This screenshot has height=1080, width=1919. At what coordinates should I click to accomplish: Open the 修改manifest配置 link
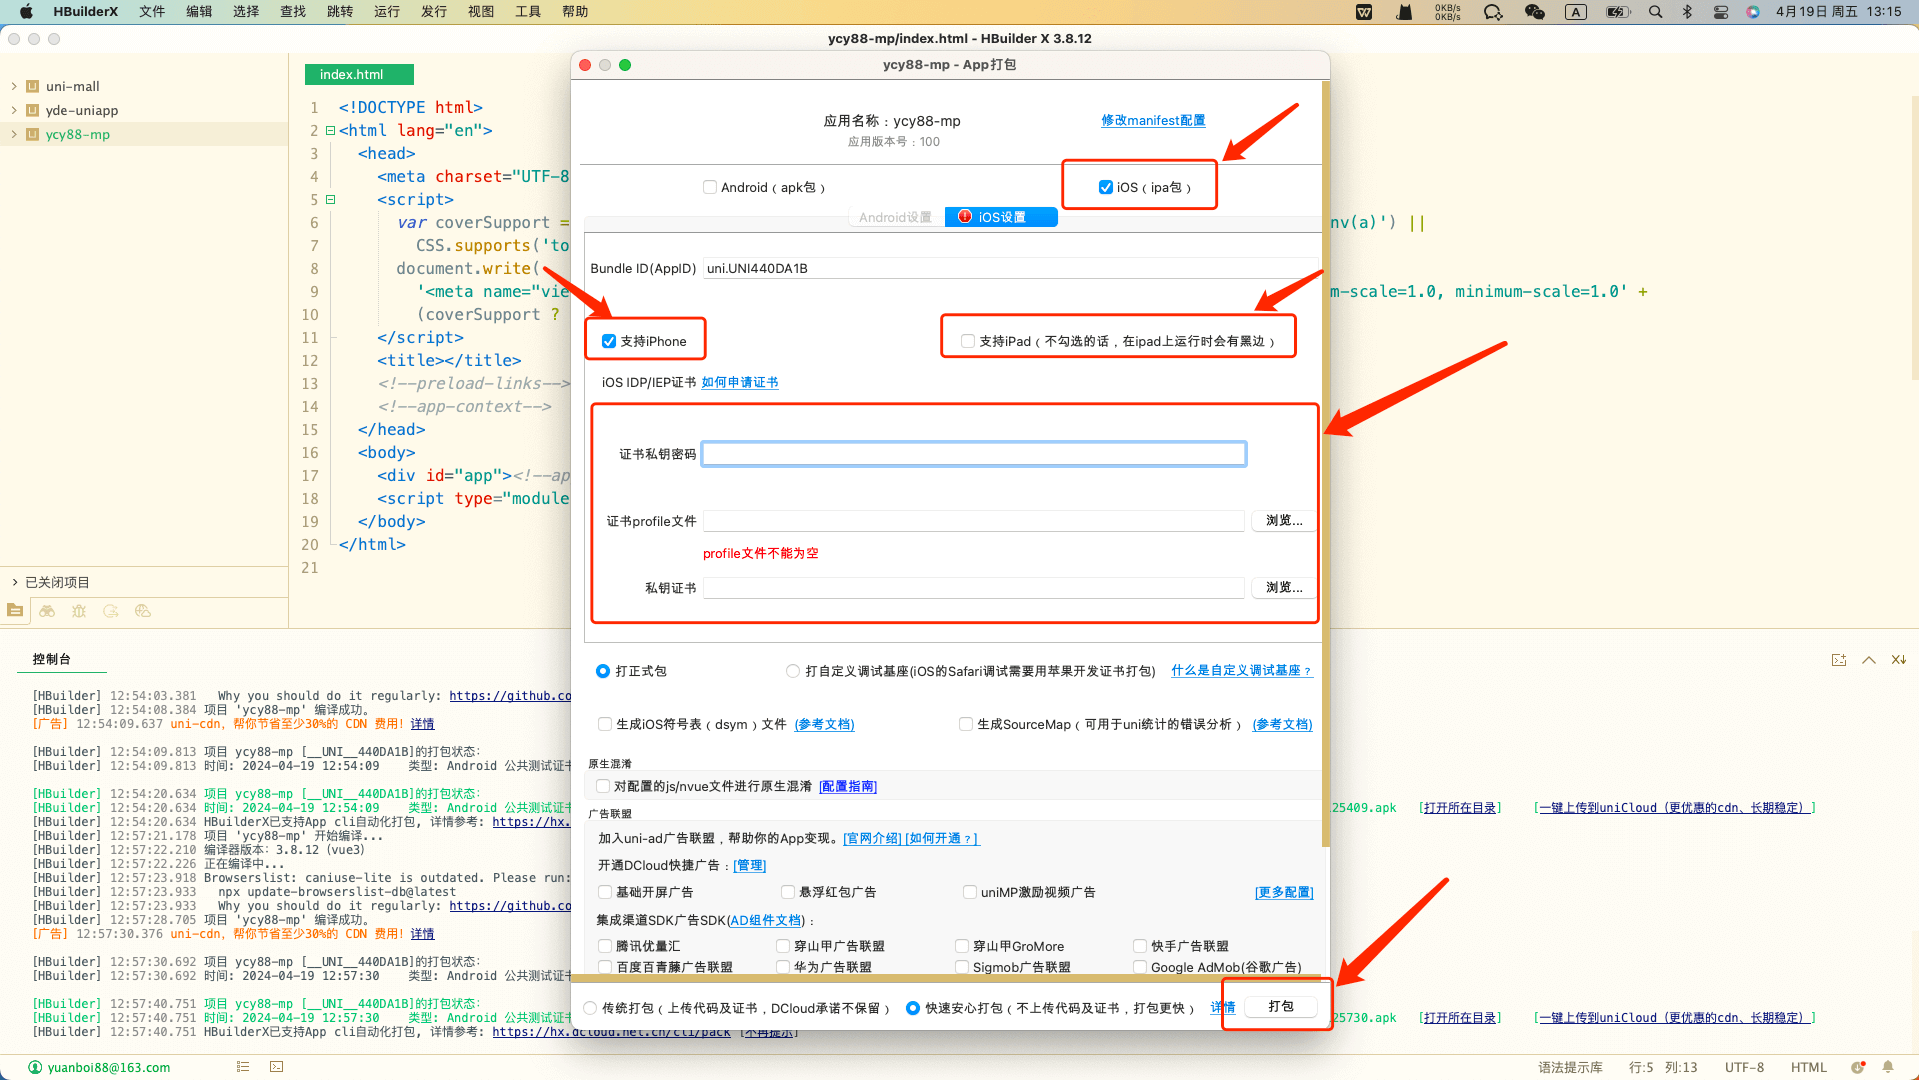pos(1153,120)
